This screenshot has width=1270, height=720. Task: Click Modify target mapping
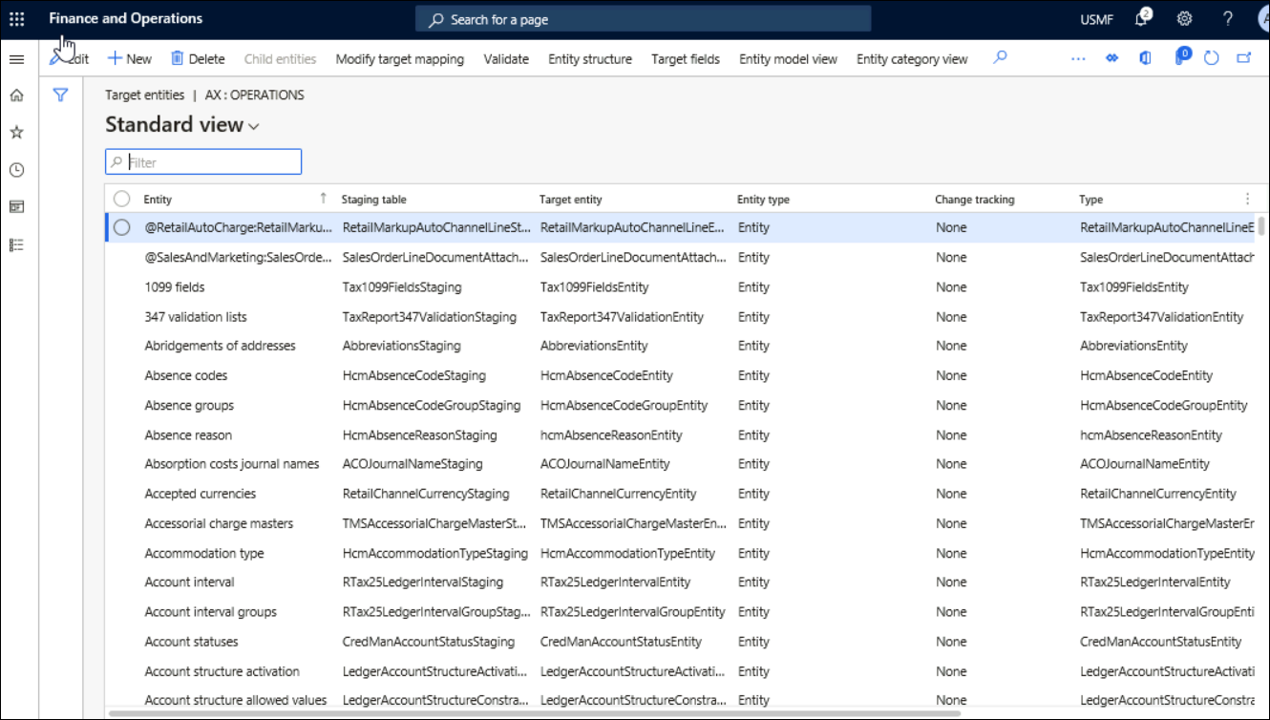(x=400, y=59)
